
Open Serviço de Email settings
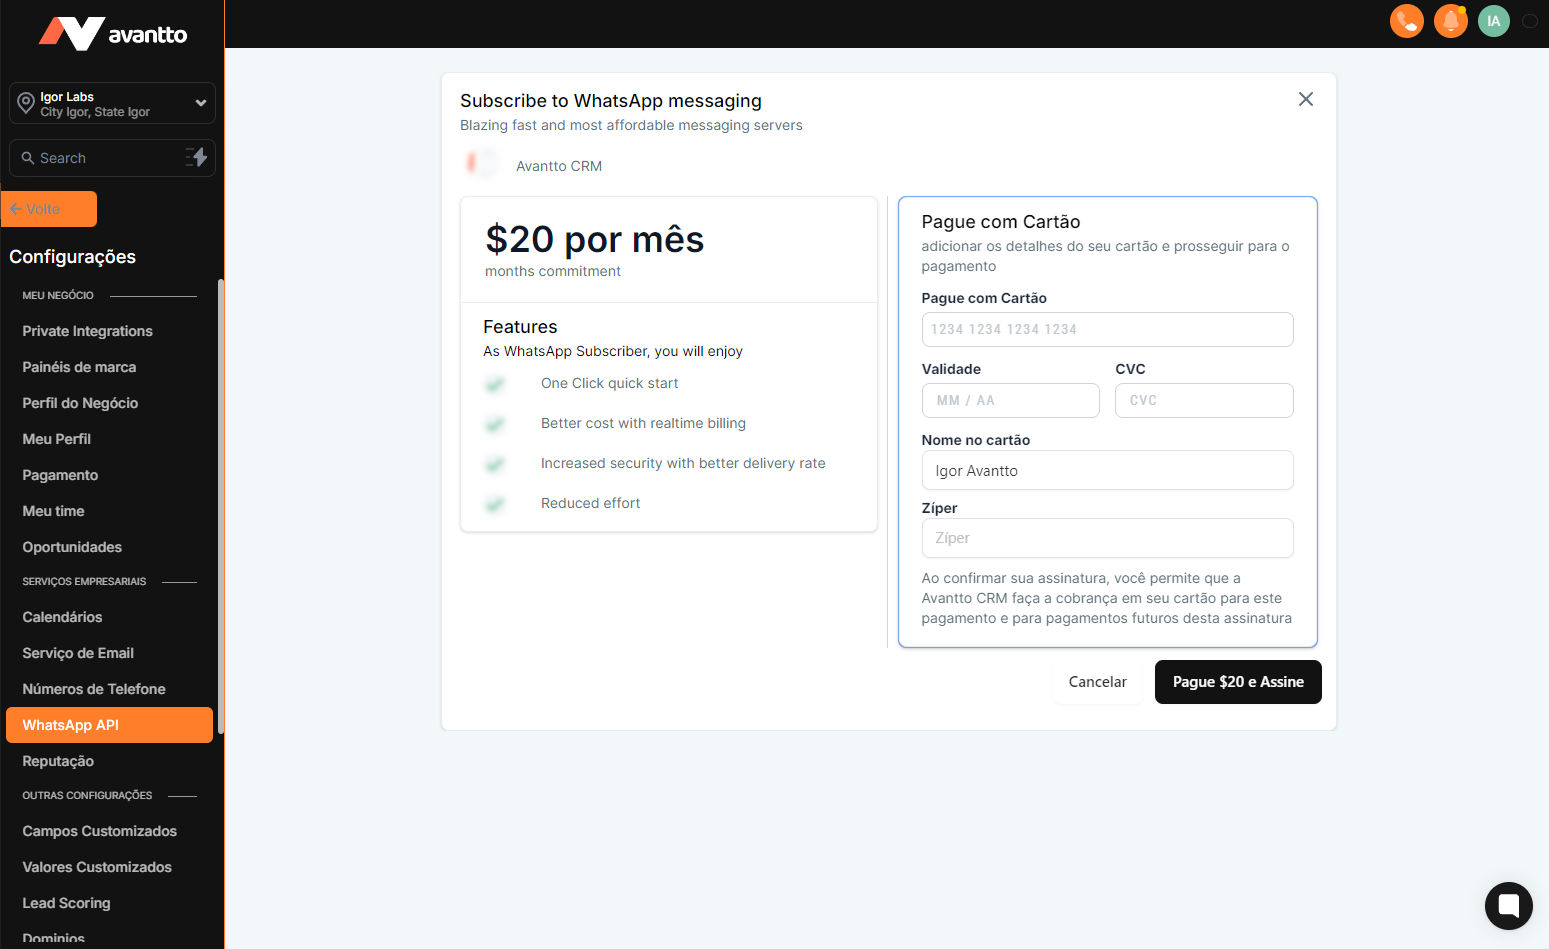(x=78, y=653)
